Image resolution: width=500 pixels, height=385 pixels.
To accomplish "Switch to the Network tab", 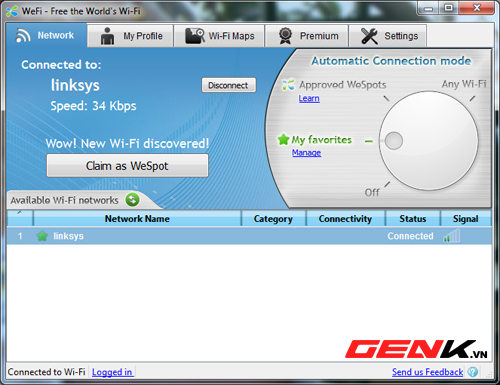I will click(x=47, y=35).
